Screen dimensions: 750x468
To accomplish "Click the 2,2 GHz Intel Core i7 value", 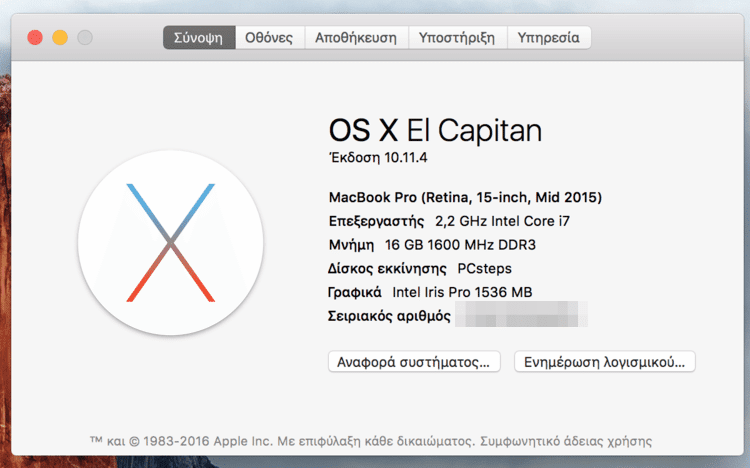I will (502, 221).
